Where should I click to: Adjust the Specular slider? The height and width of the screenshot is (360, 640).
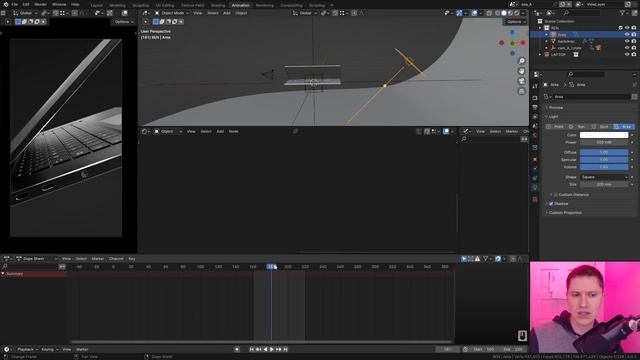604,160
